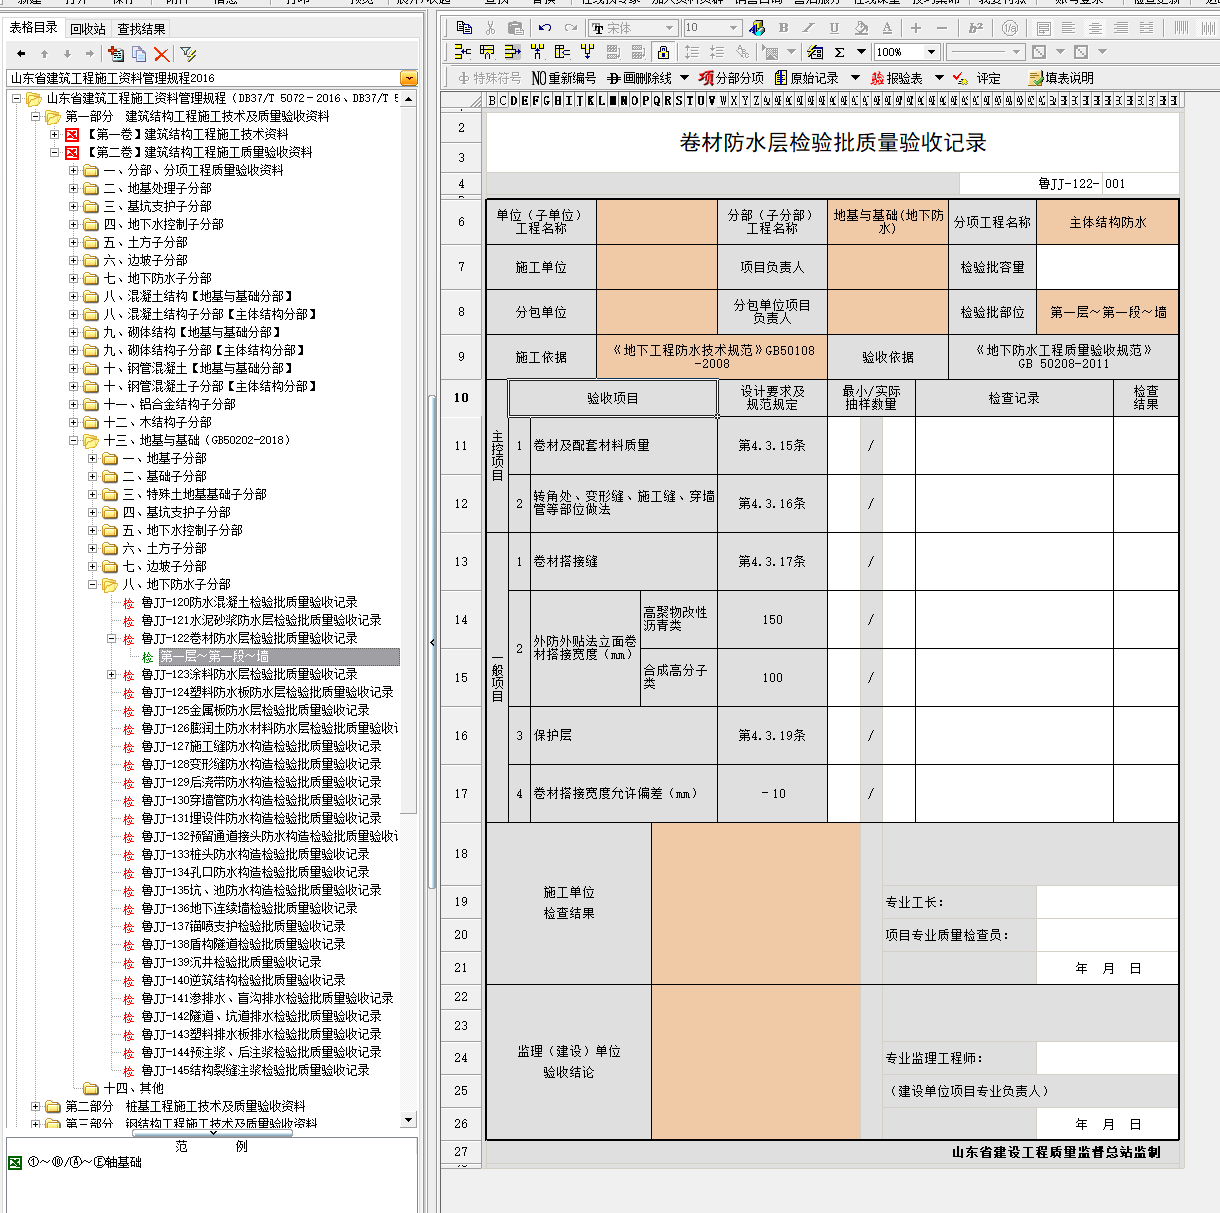Open the 100% zoom dropdown
1220x1213 pixels.
(x=931, y=52)
